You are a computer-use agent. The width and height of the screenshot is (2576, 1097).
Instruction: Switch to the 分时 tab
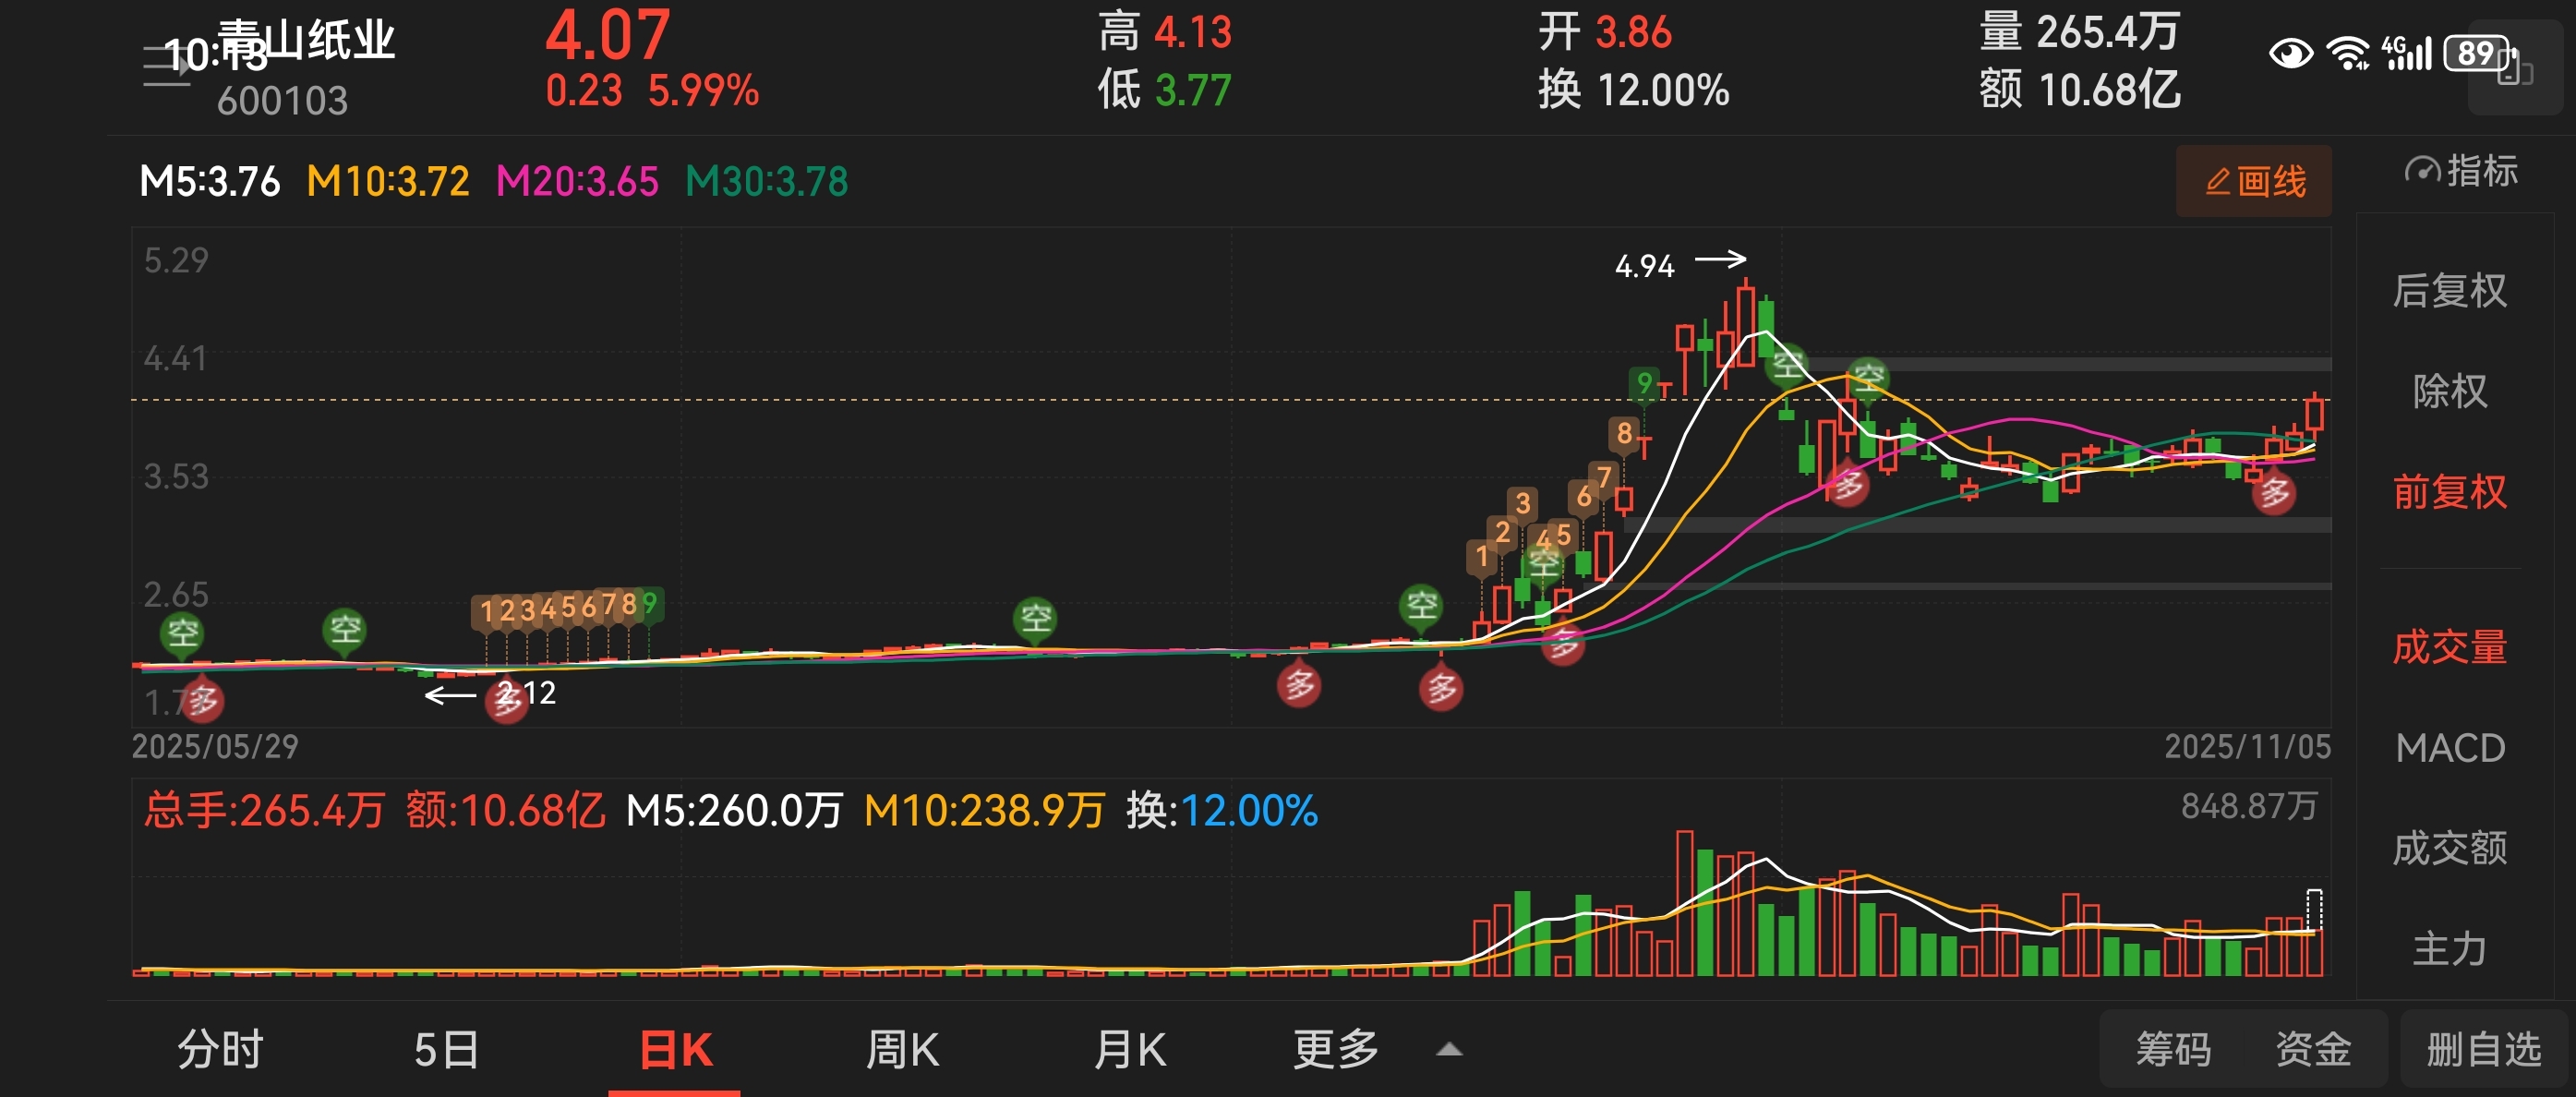pyautogui.click(x=220, y=1050)
